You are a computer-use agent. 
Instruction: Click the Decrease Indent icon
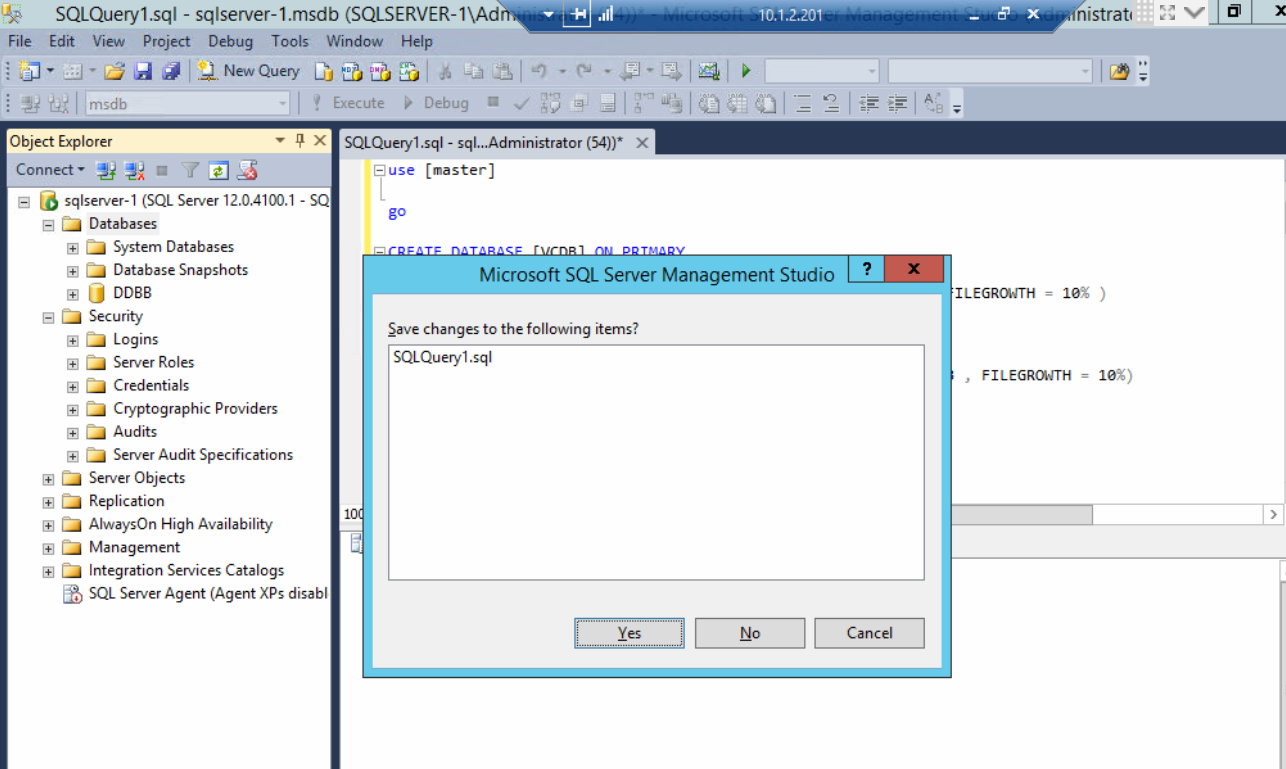tap(869, 103)
